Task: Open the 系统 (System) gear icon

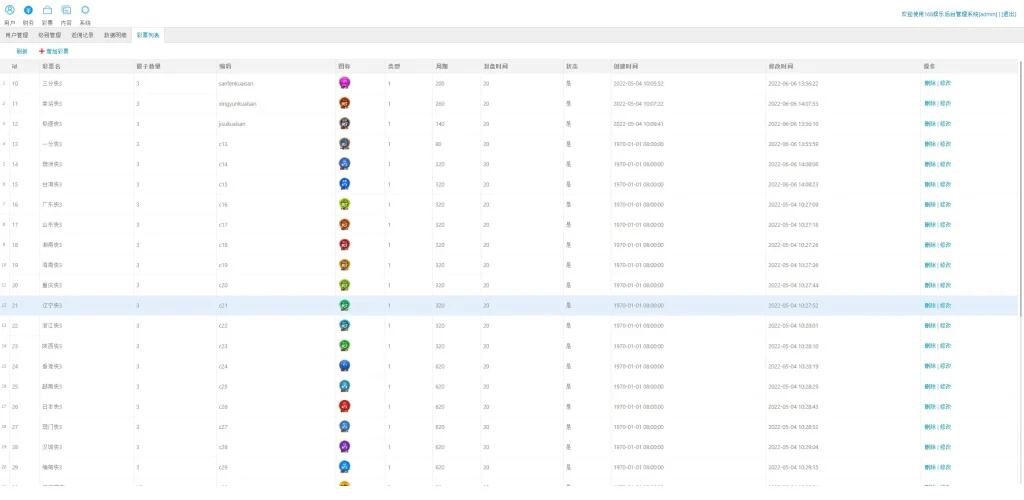Action: point(85,10)
